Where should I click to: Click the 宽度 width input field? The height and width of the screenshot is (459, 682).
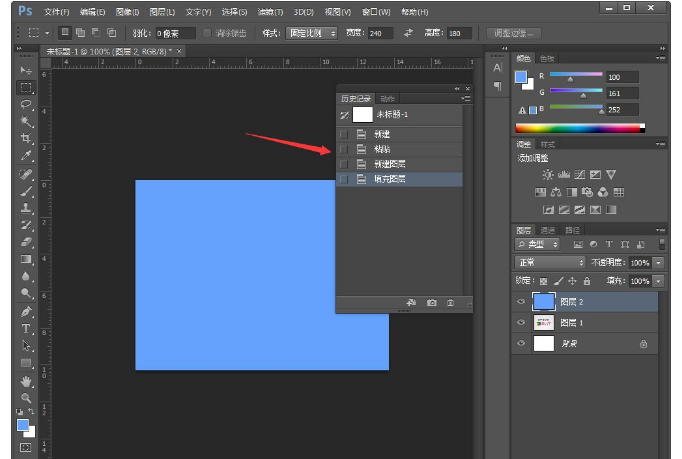coord(380,33)
